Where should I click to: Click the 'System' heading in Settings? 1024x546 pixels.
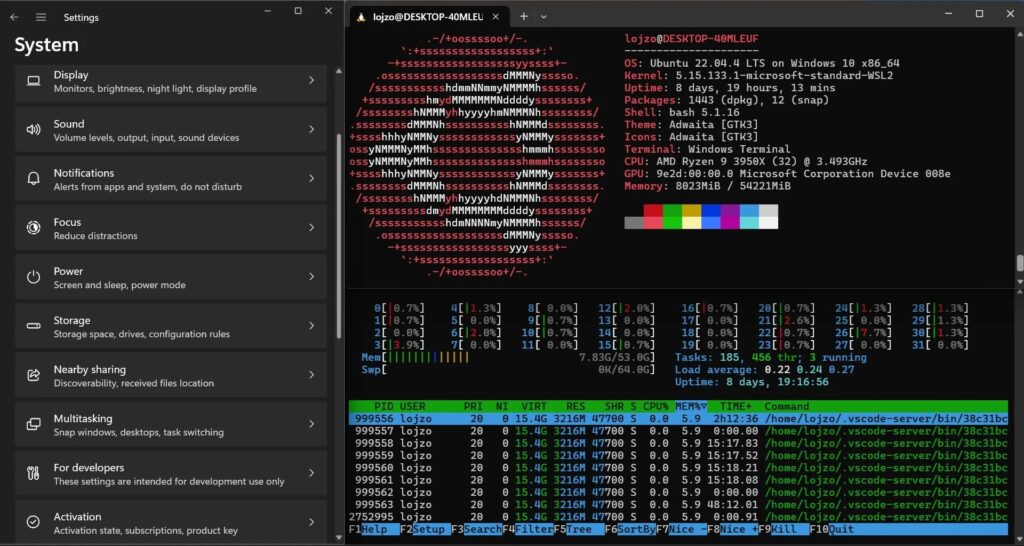pyautogui.click(x=46, y=45)
